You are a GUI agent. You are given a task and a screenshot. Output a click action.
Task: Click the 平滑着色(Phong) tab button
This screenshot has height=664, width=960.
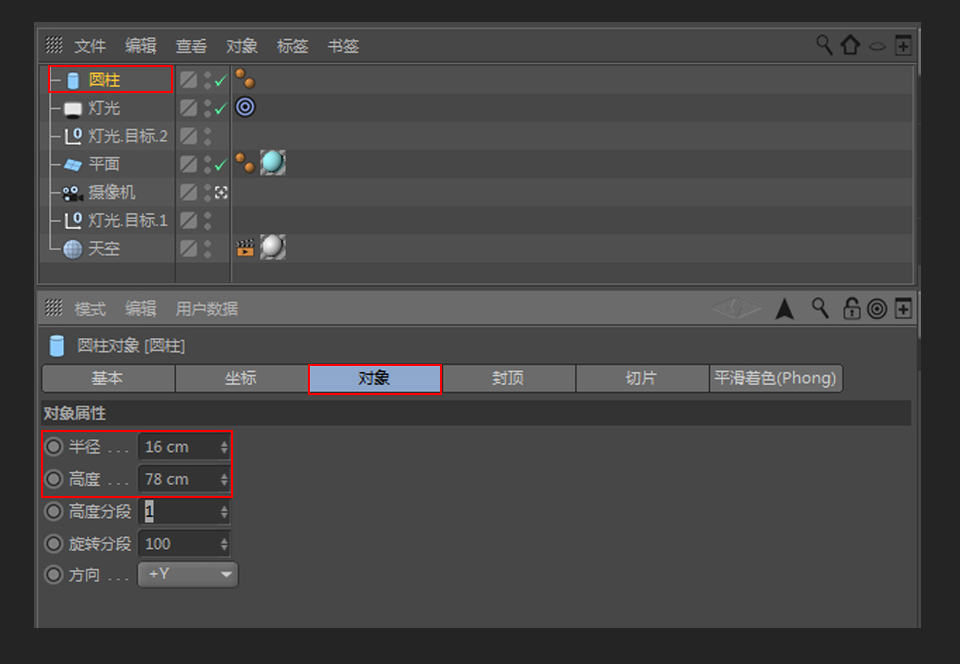pos(775,379)
